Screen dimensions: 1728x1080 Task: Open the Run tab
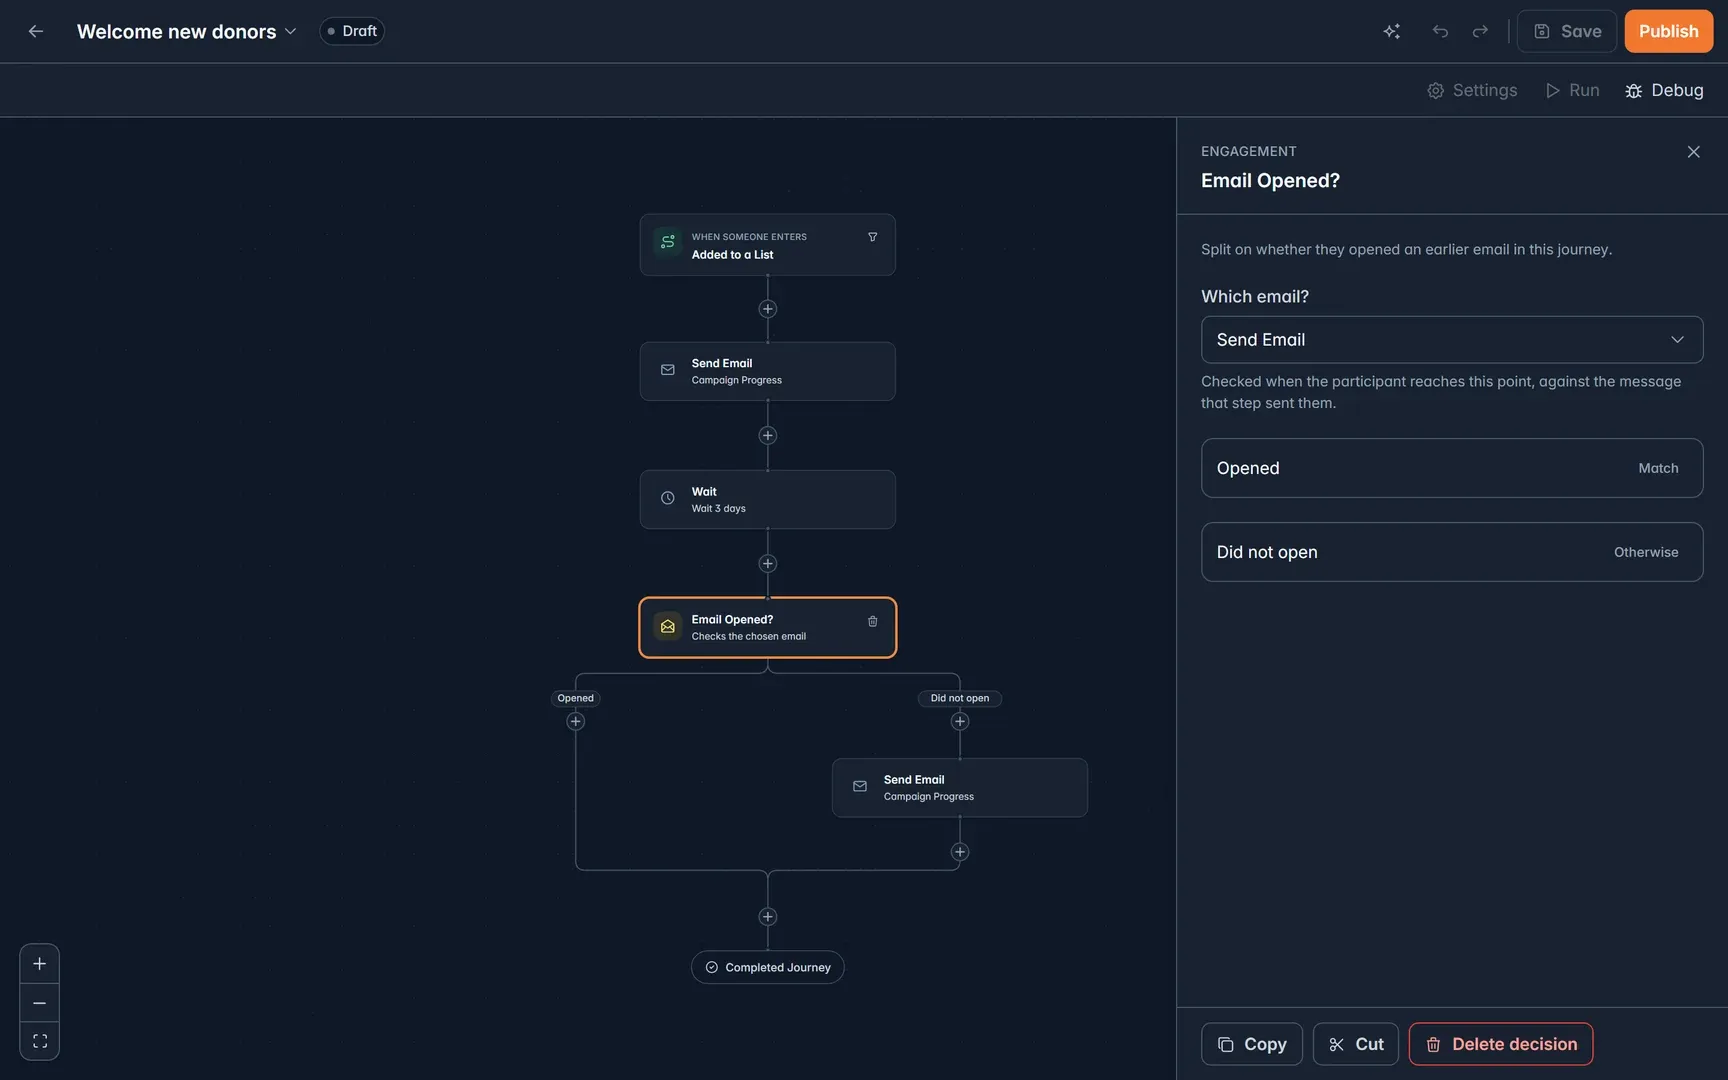click(1572, 90)
